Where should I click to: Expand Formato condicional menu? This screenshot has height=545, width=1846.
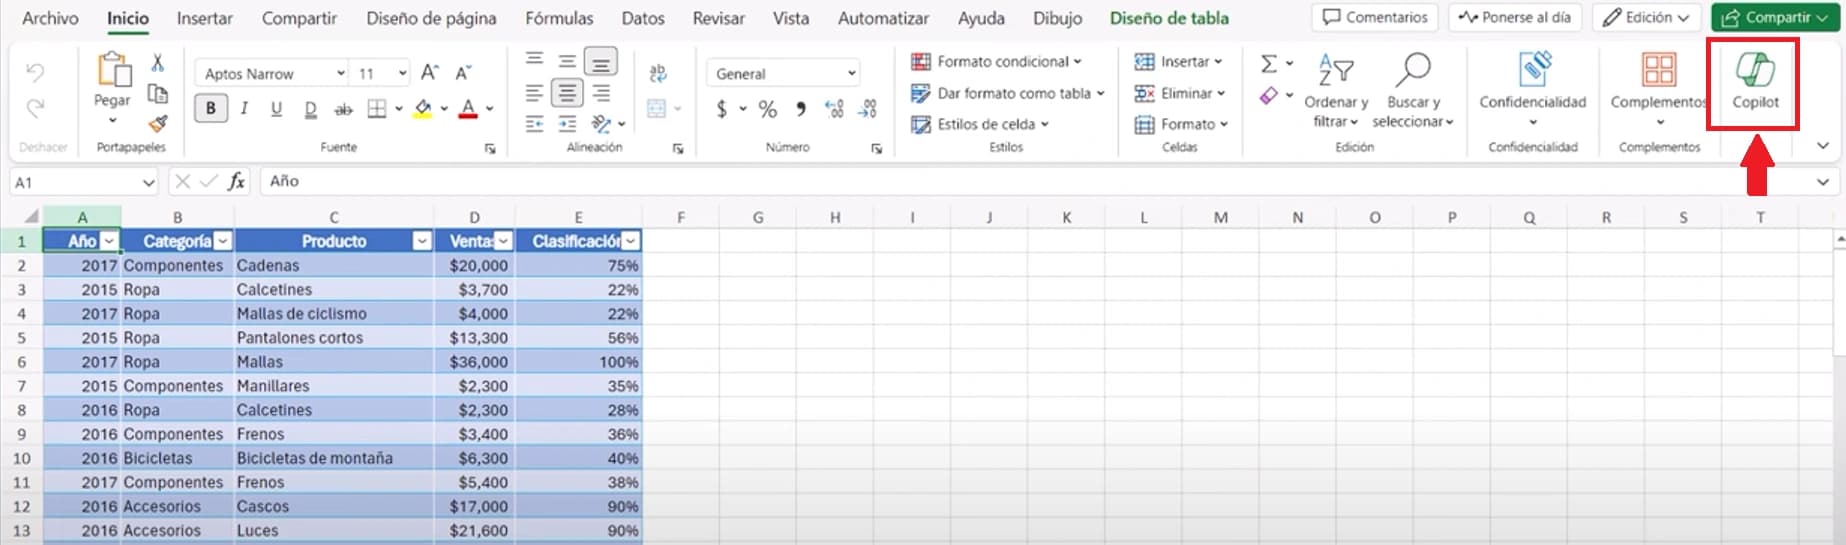(x=996, y=61)
